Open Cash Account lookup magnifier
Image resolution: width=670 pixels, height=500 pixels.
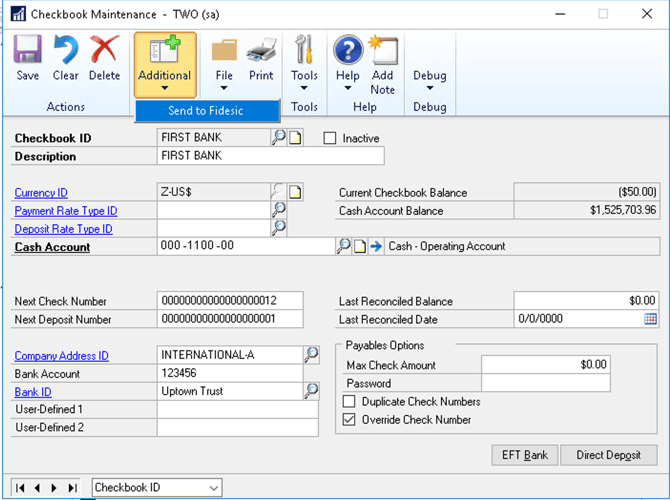pos(344,246)
